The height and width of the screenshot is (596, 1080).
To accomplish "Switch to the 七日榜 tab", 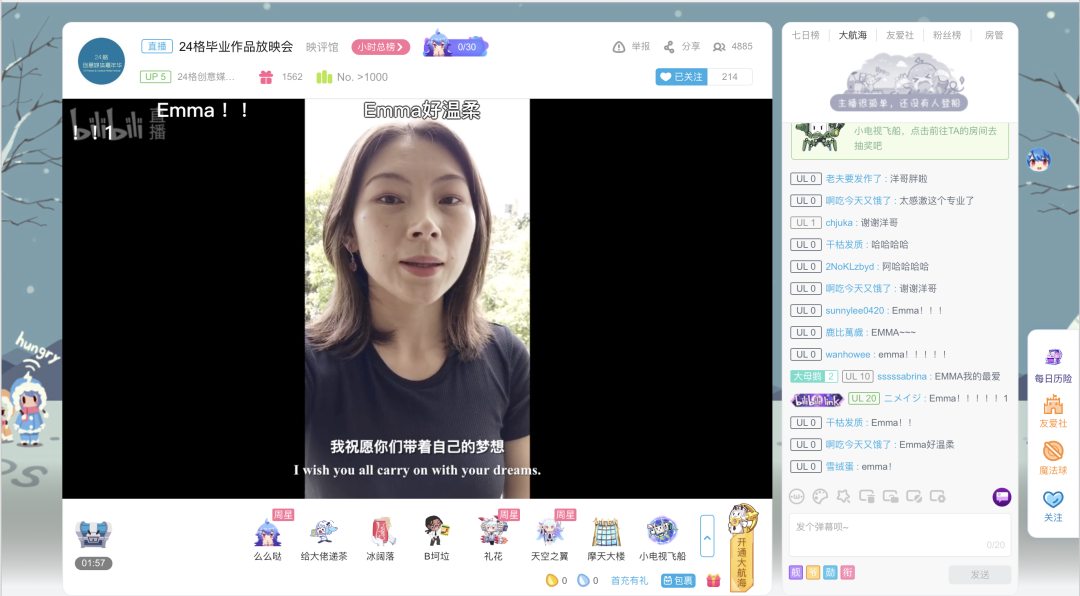I will click(805, 35).
